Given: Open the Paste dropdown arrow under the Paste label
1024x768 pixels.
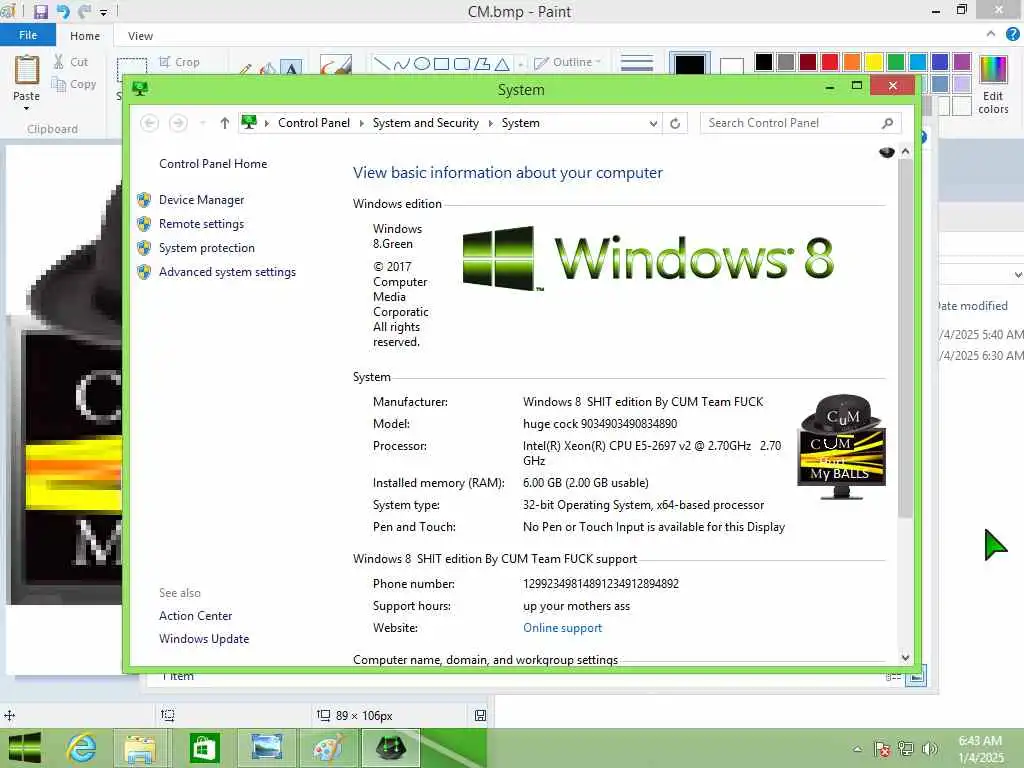Looking at the screenshot, I should [x=27, y=108].
